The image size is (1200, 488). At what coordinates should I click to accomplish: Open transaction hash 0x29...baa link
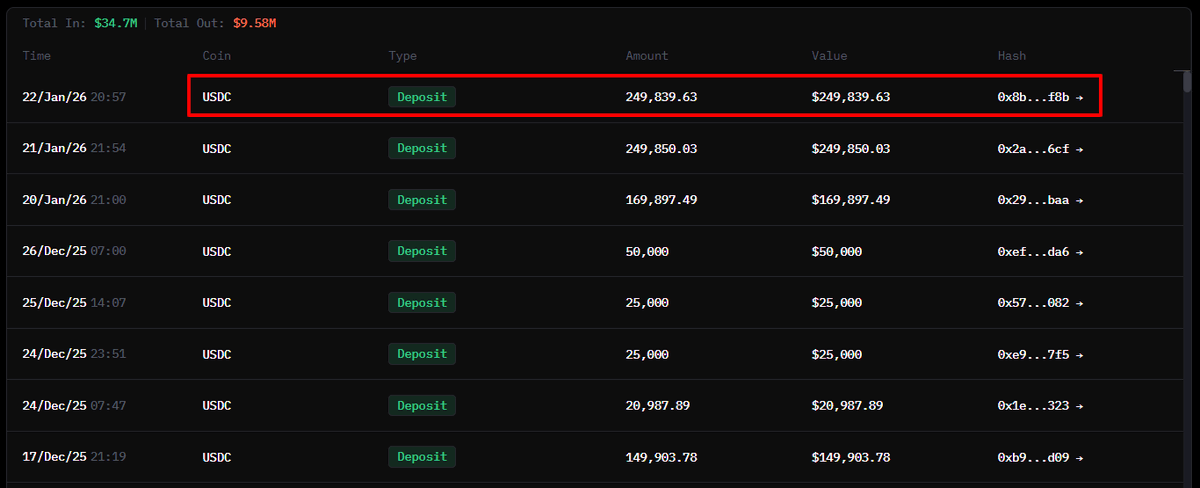click(x=1040, y=200)
